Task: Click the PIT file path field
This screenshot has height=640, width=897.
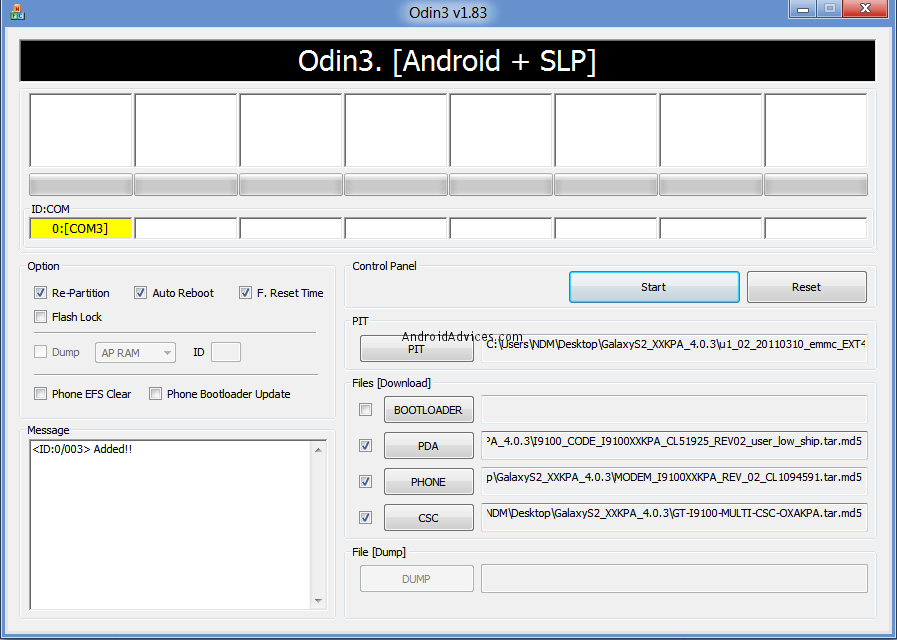Action: pyautogui.click(x=674, y=348)
